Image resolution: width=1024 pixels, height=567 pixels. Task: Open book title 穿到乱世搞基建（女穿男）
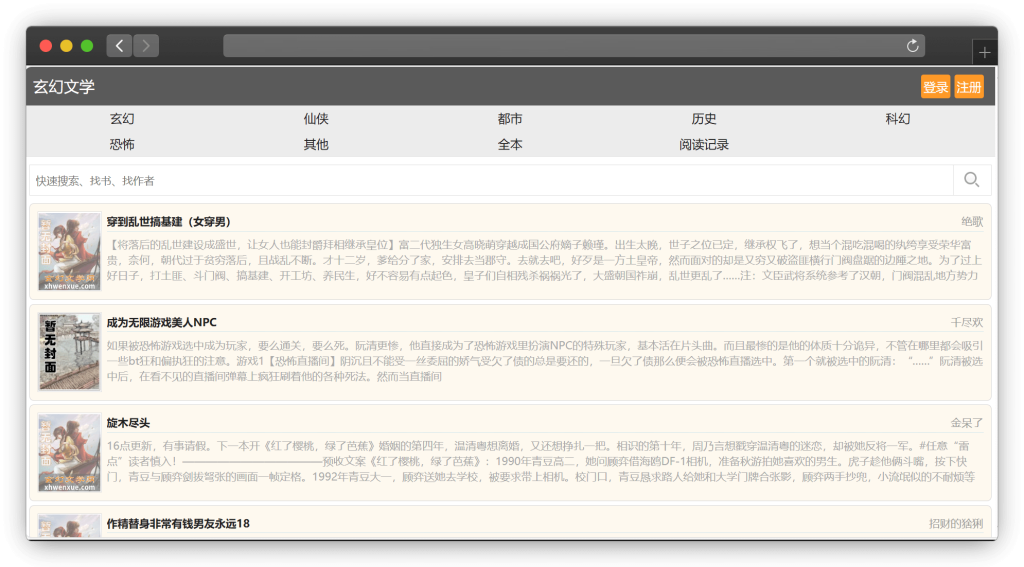pyautogui.click(x=168, y=221)
